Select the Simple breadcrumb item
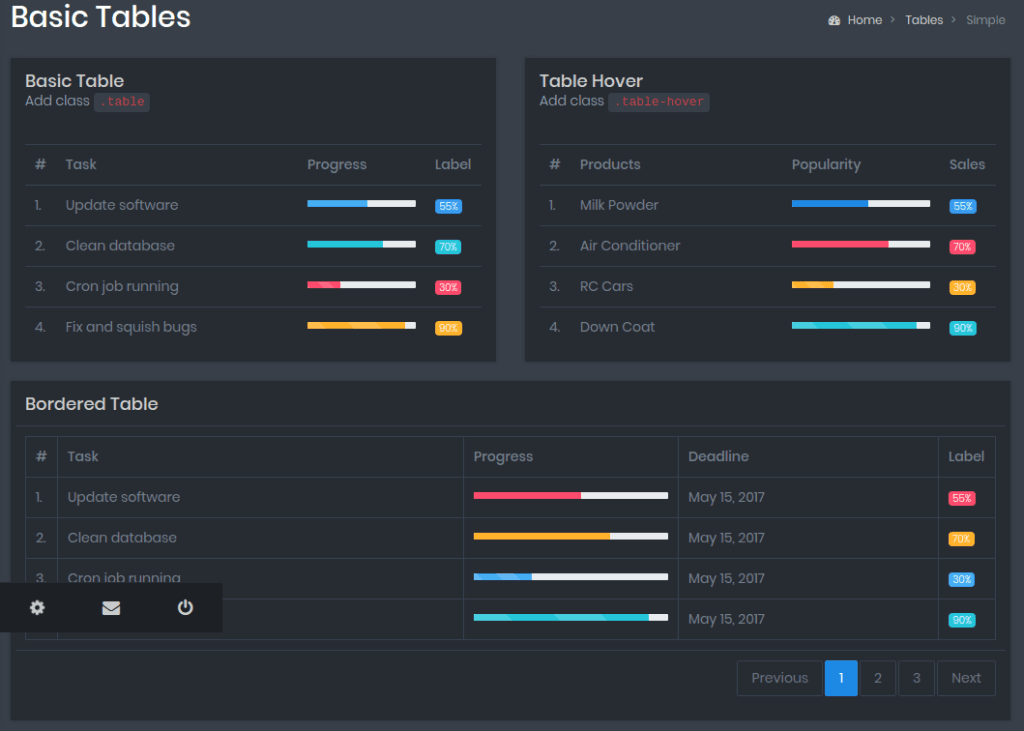The image size is (1024, 731). tap(986, 19)
